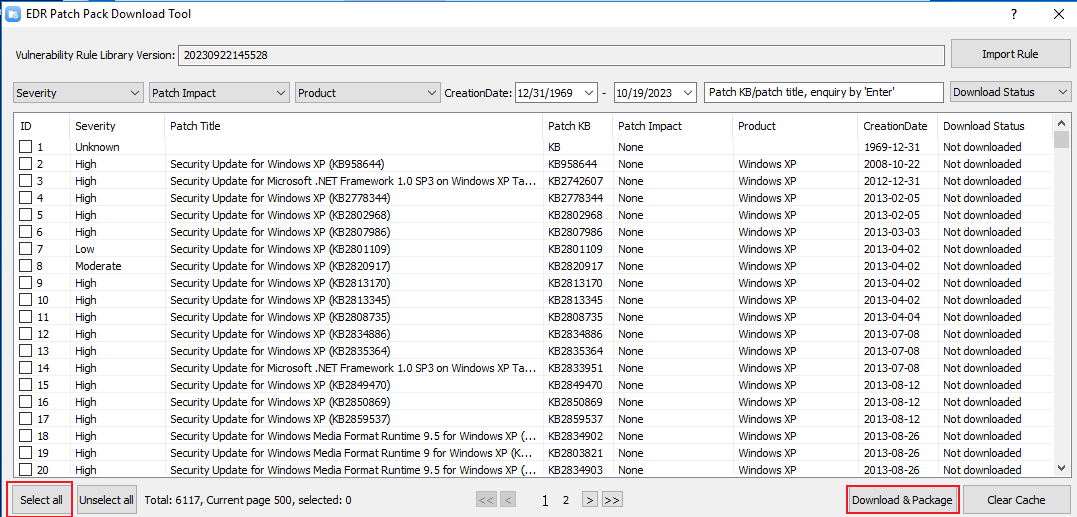
Task: Switch to page 2 of results
Action: [x=565, y=500]
